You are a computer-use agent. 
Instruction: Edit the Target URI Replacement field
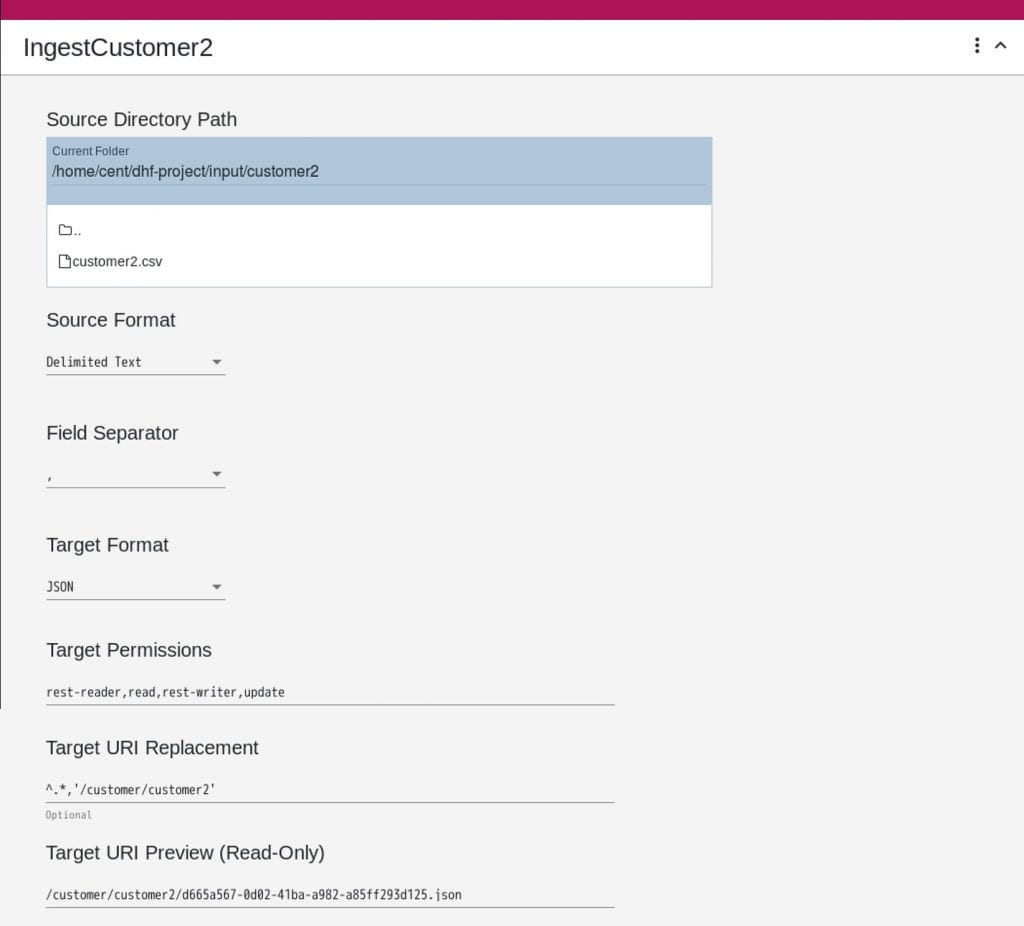[x=330, y=790]
